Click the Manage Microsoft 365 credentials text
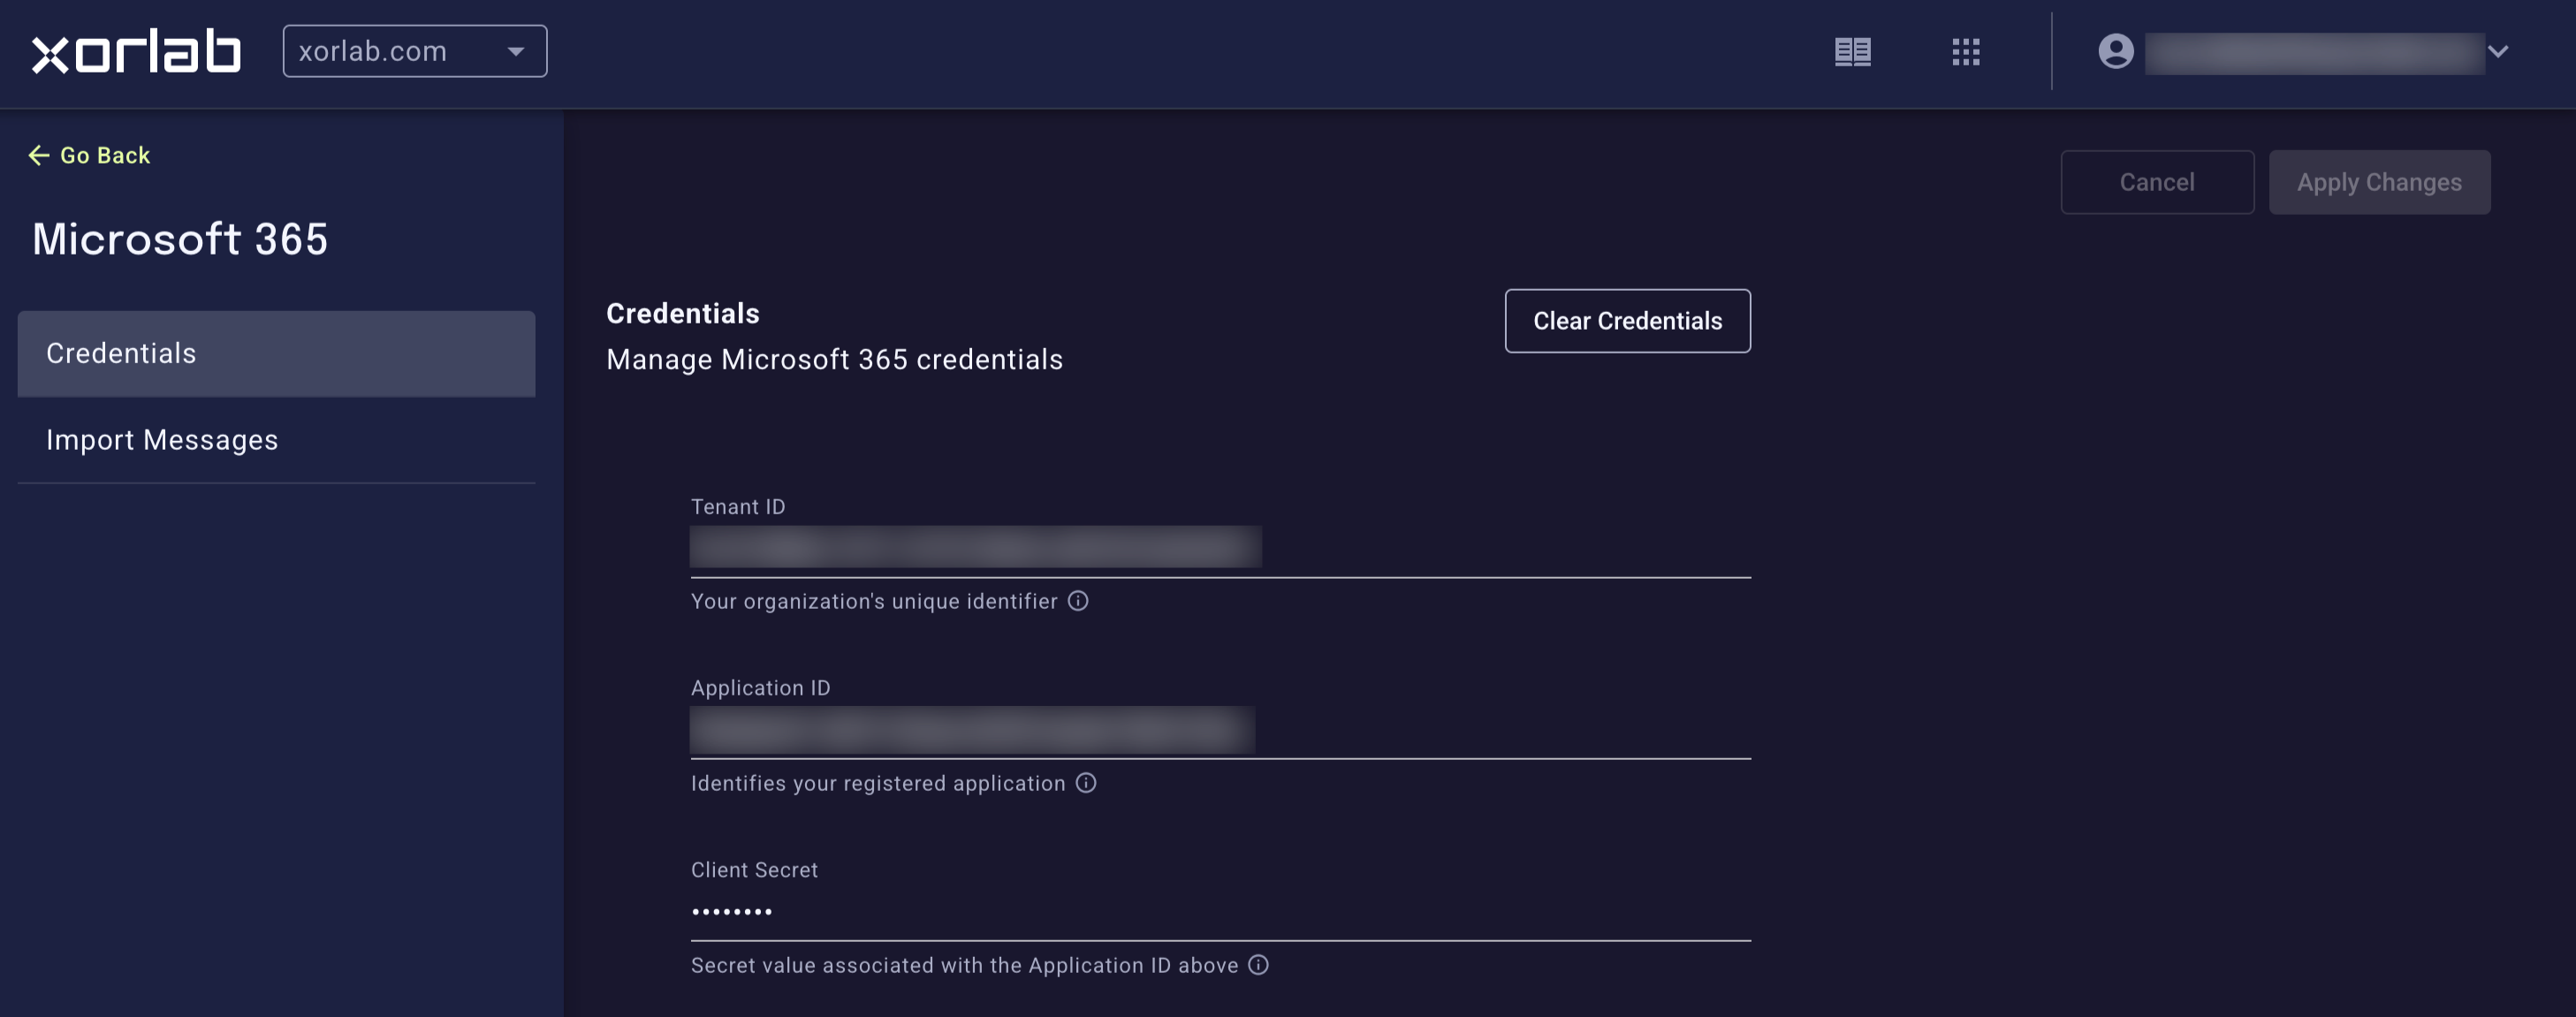Screen dimensions: 2576x1017 (834, 360)
